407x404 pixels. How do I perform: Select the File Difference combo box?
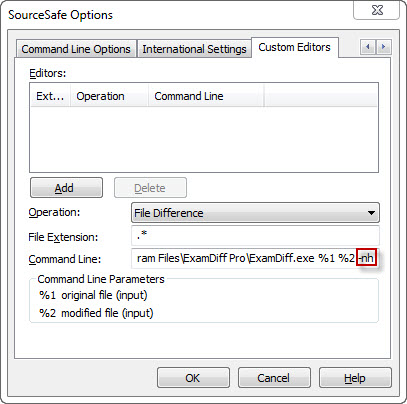tap(255, 213)
